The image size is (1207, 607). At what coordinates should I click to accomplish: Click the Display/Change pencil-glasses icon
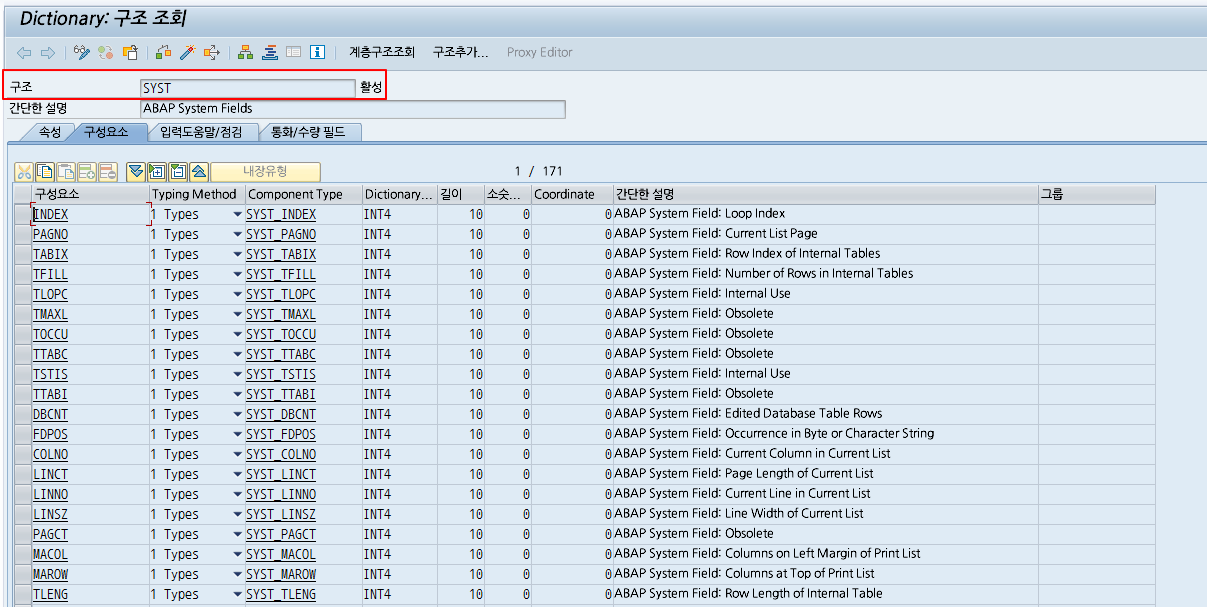82,52
